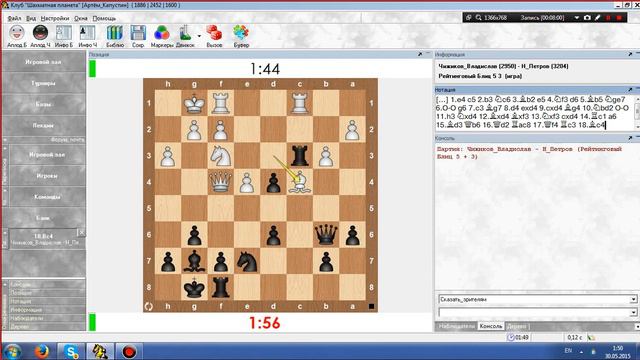Pin the Нотация panel arrow icon
Viewport: 640px width, 360px height.
630,89
